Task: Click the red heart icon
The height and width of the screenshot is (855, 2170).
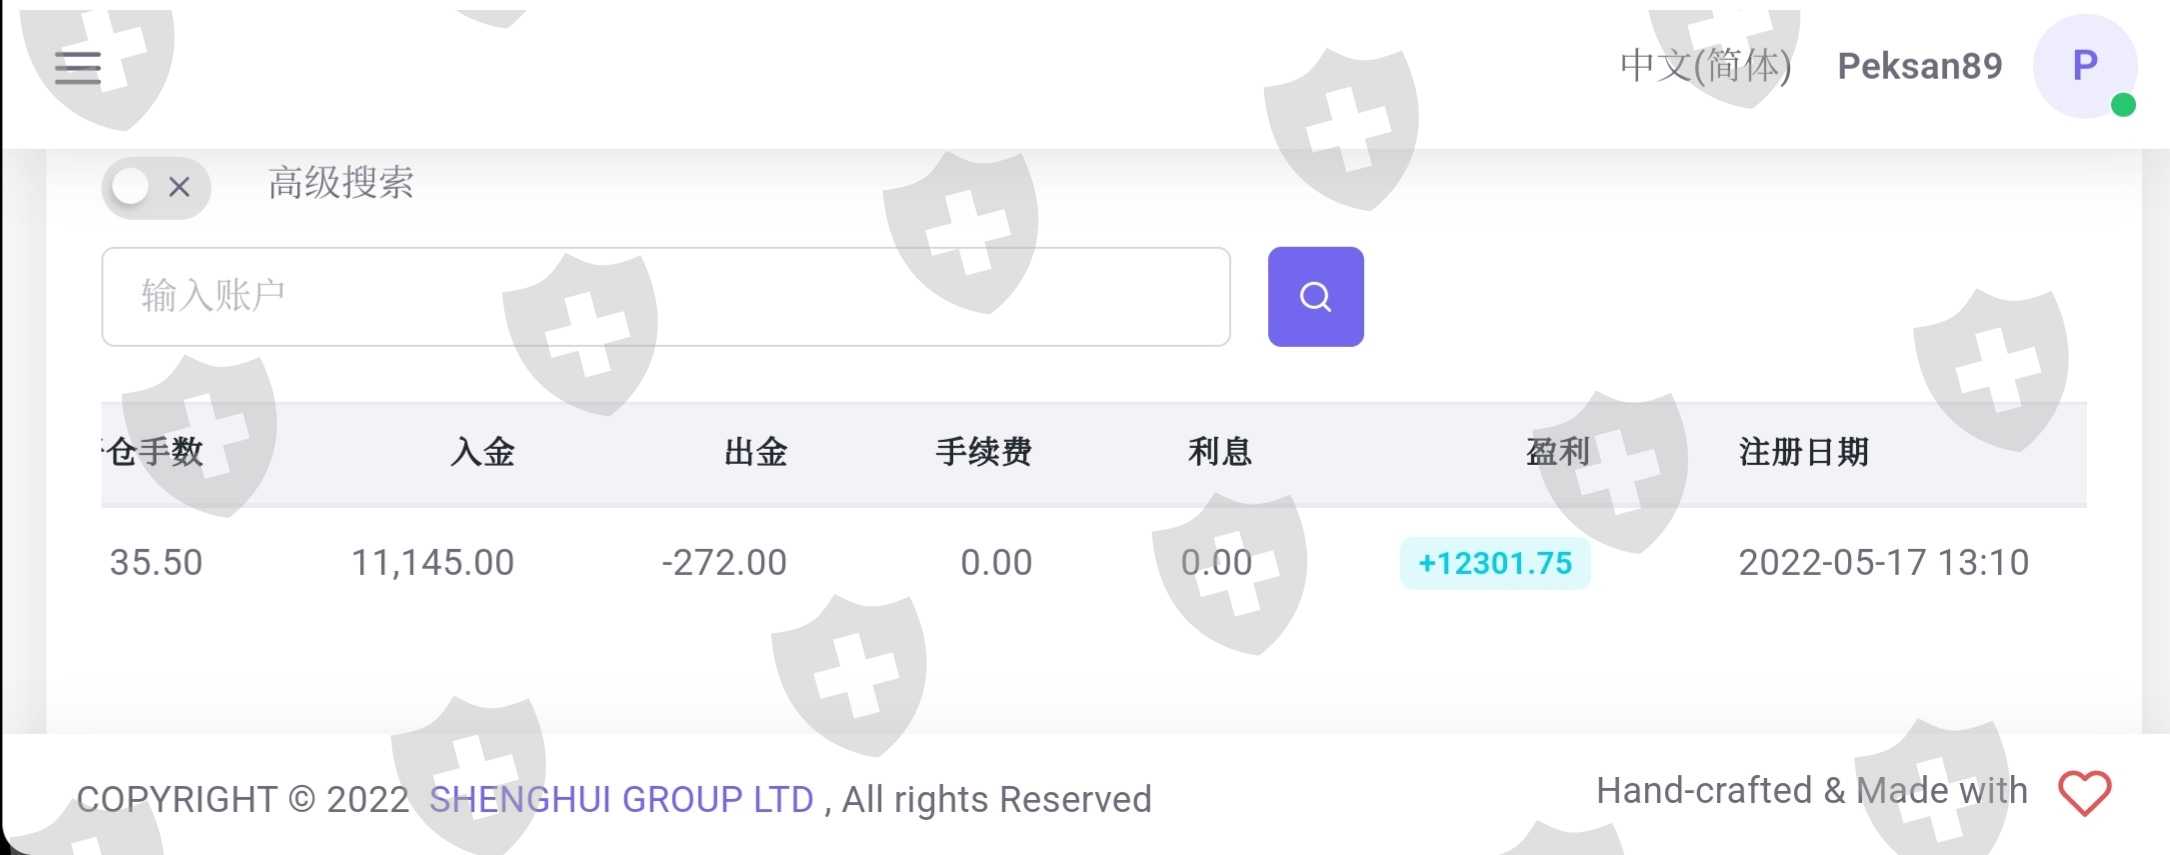Action: click(x=2084, y=794)
